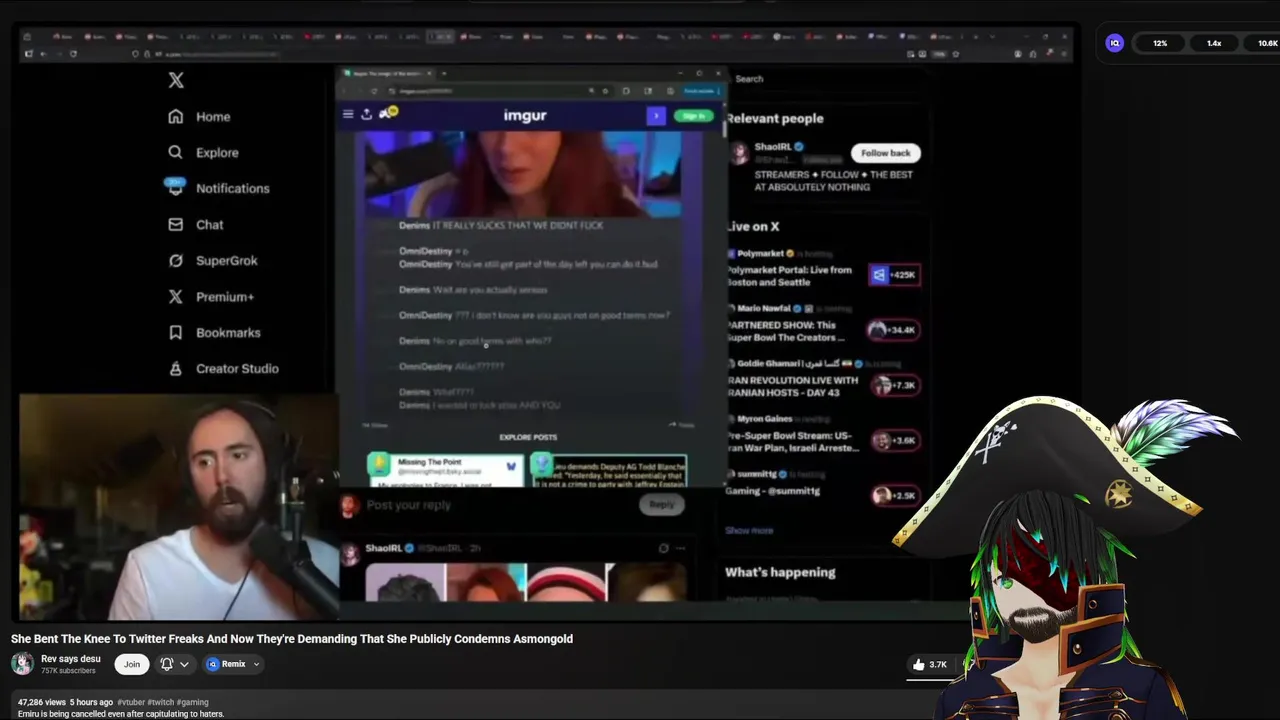Click the purple arrow button on imgur

(656, 116)
